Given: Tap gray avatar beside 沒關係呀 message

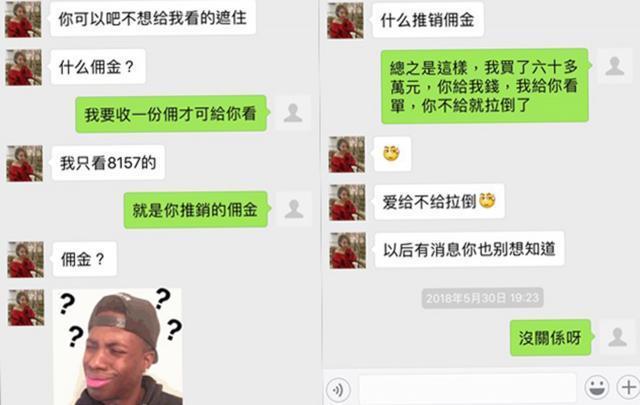Looking at the screenshot, I should (x=617, y=337).
